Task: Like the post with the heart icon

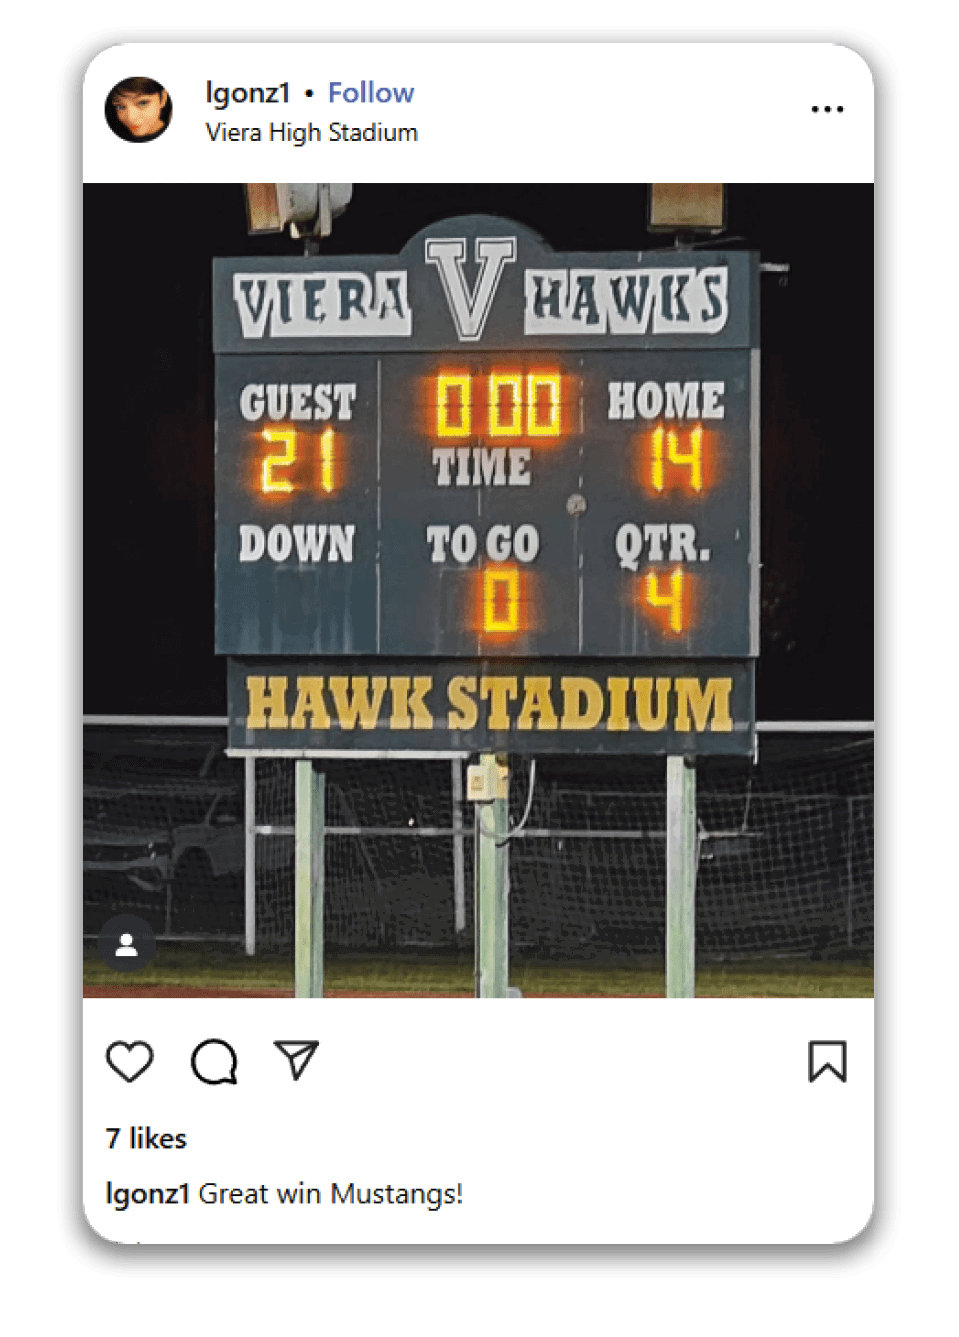Action: [x=130, y=1061]
